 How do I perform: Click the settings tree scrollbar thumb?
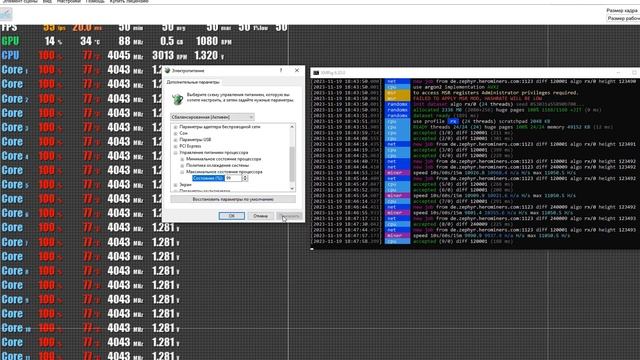[x=292, y=164]
